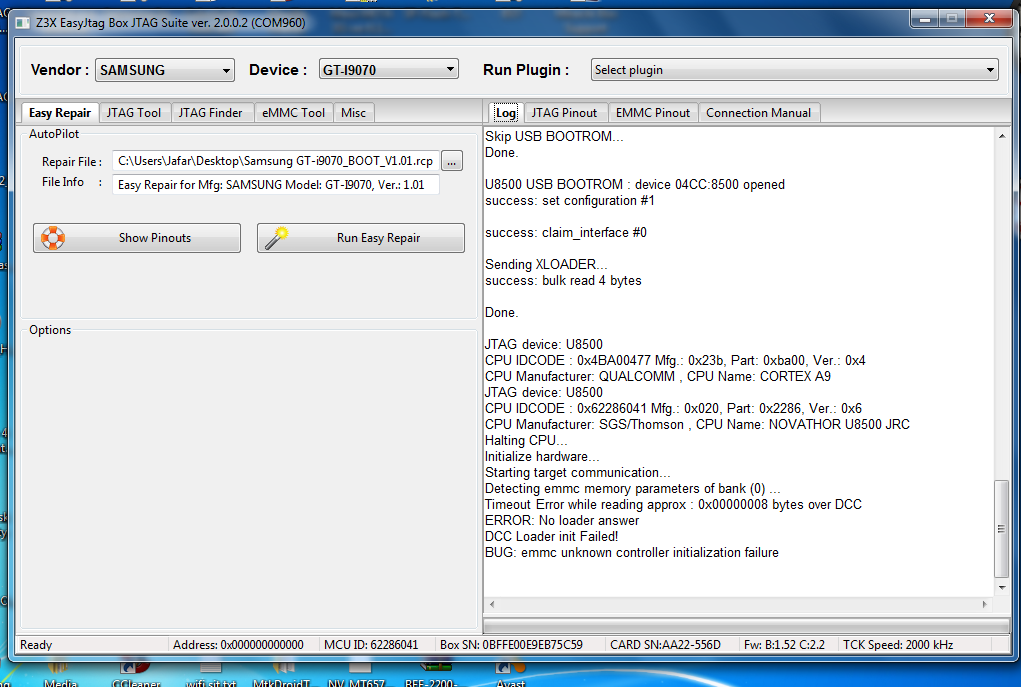Click the log vertical scrollbar thumb

[1001, 529]
